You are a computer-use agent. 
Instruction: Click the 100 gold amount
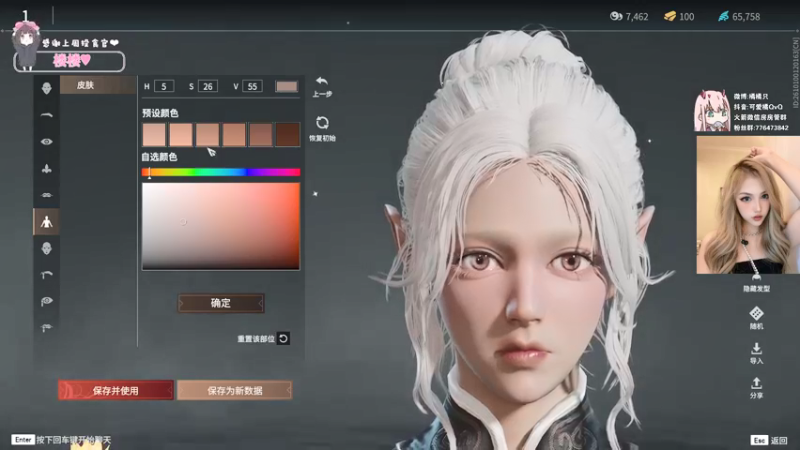click(x=687, y=17)
